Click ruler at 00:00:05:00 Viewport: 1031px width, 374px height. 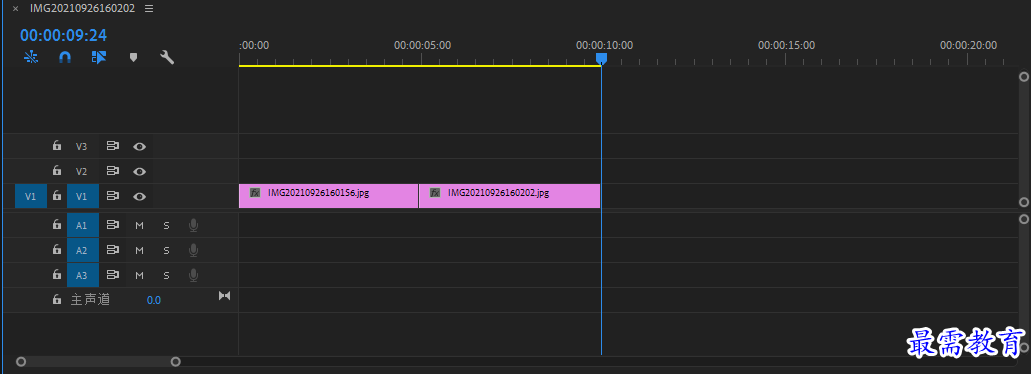click(x=422, y=45)
